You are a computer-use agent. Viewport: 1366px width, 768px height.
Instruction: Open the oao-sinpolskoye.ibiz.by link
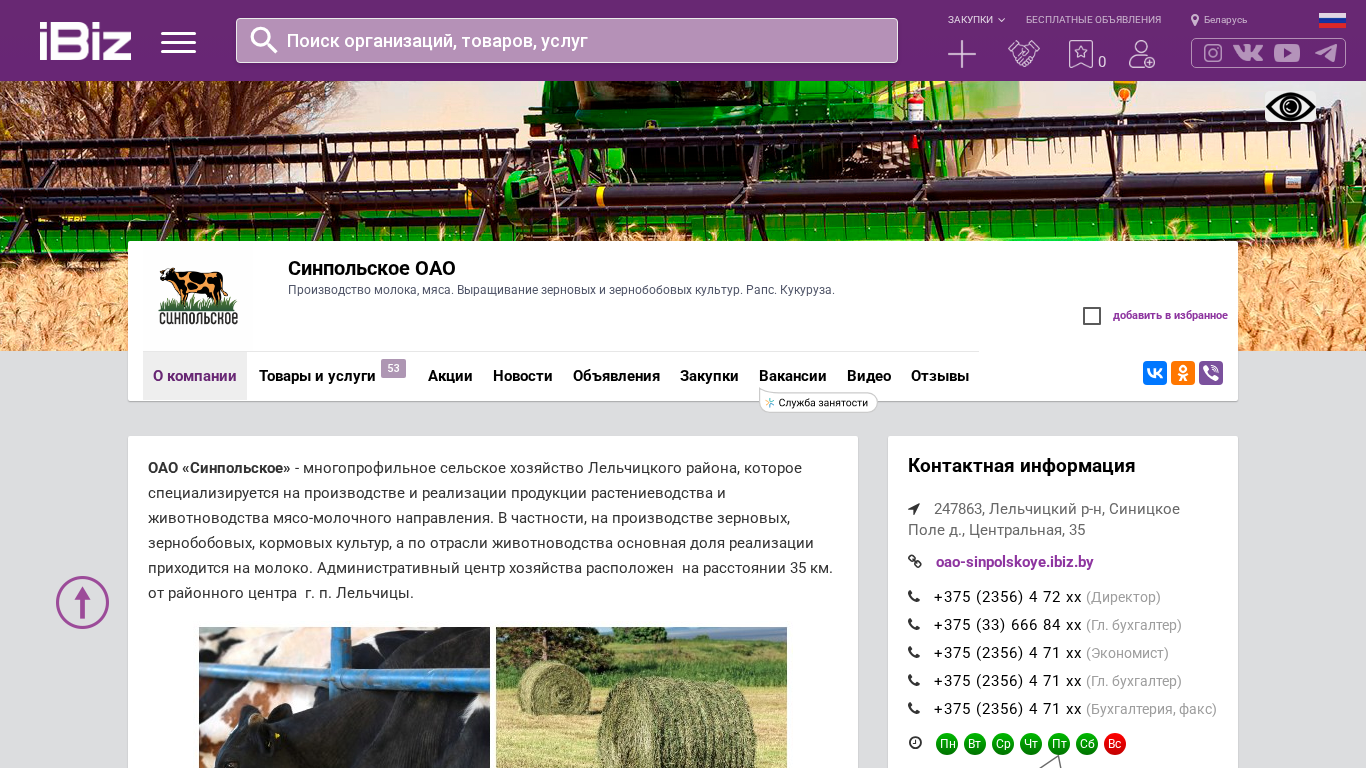1015,562
